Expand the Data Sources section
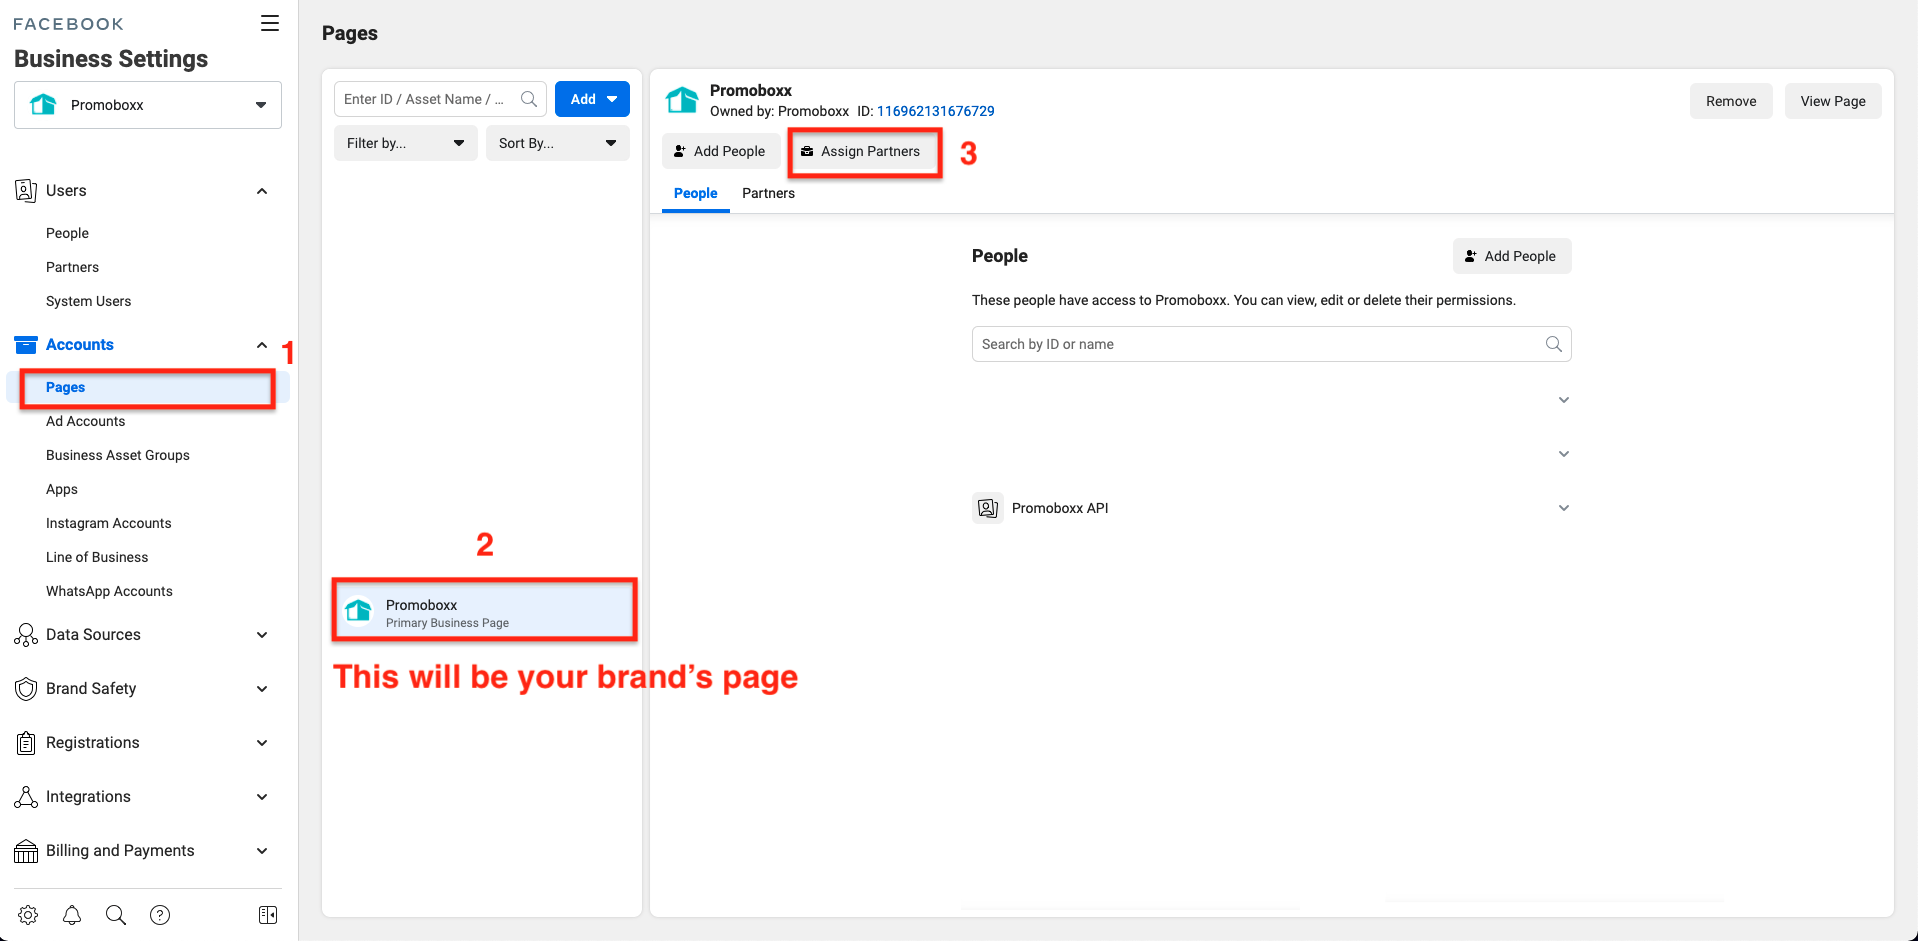Viewport: 1918px width, 941px height. pos(262,635)
